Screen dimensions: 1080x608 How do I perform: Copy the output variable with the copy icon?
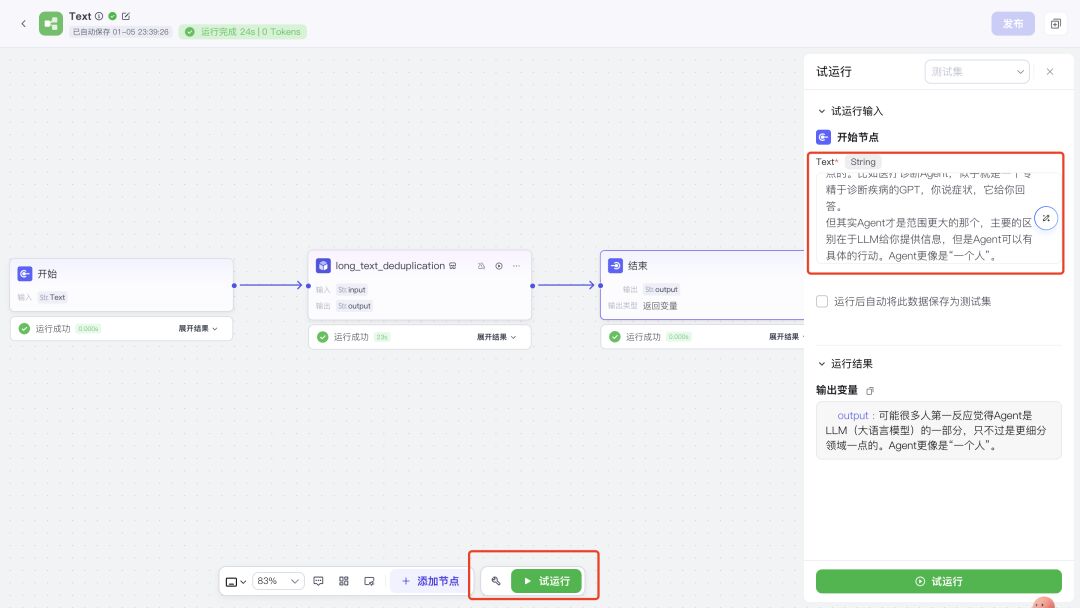(x=870, y=390)
